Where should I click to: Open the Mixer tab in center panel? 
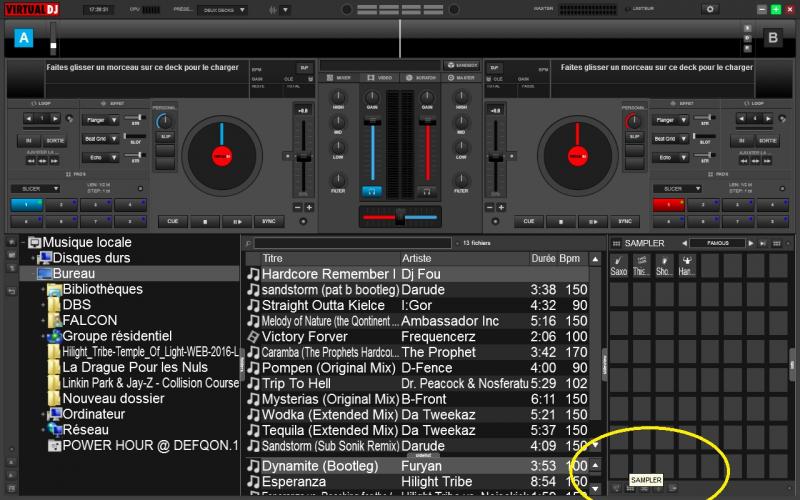(339, 78)
